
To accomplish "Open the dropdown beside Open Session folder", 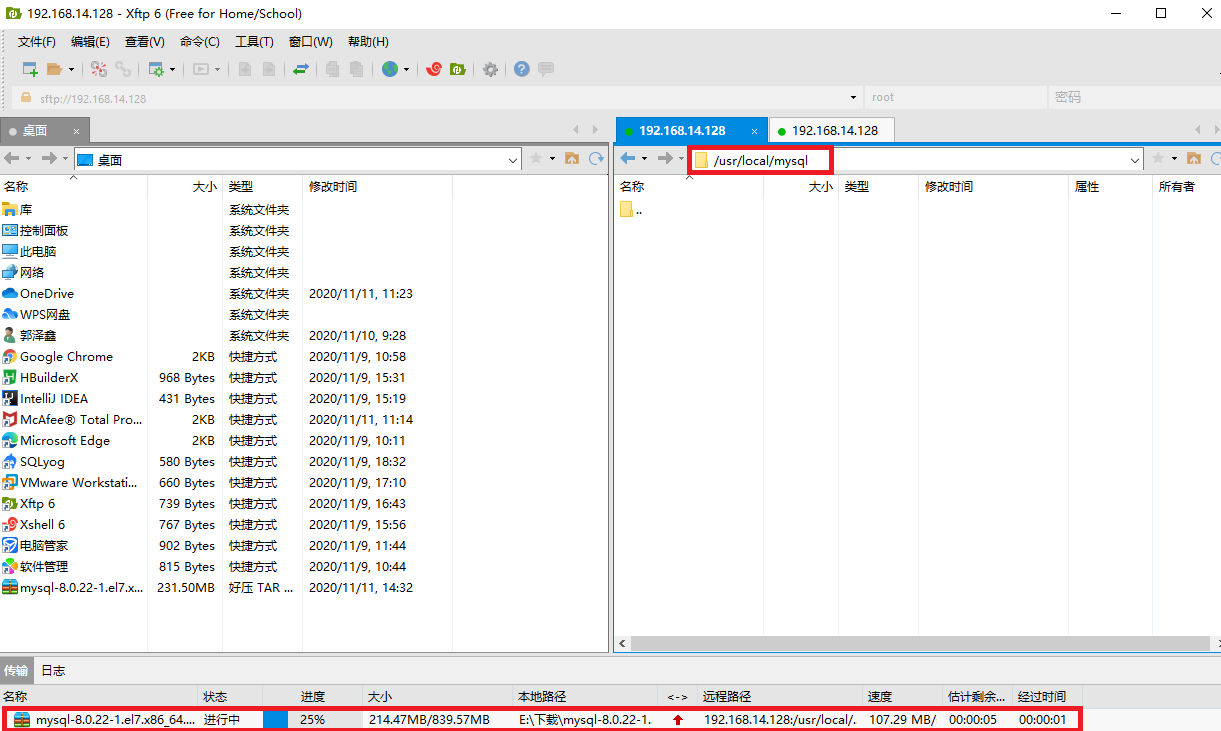I will [72, 69].
